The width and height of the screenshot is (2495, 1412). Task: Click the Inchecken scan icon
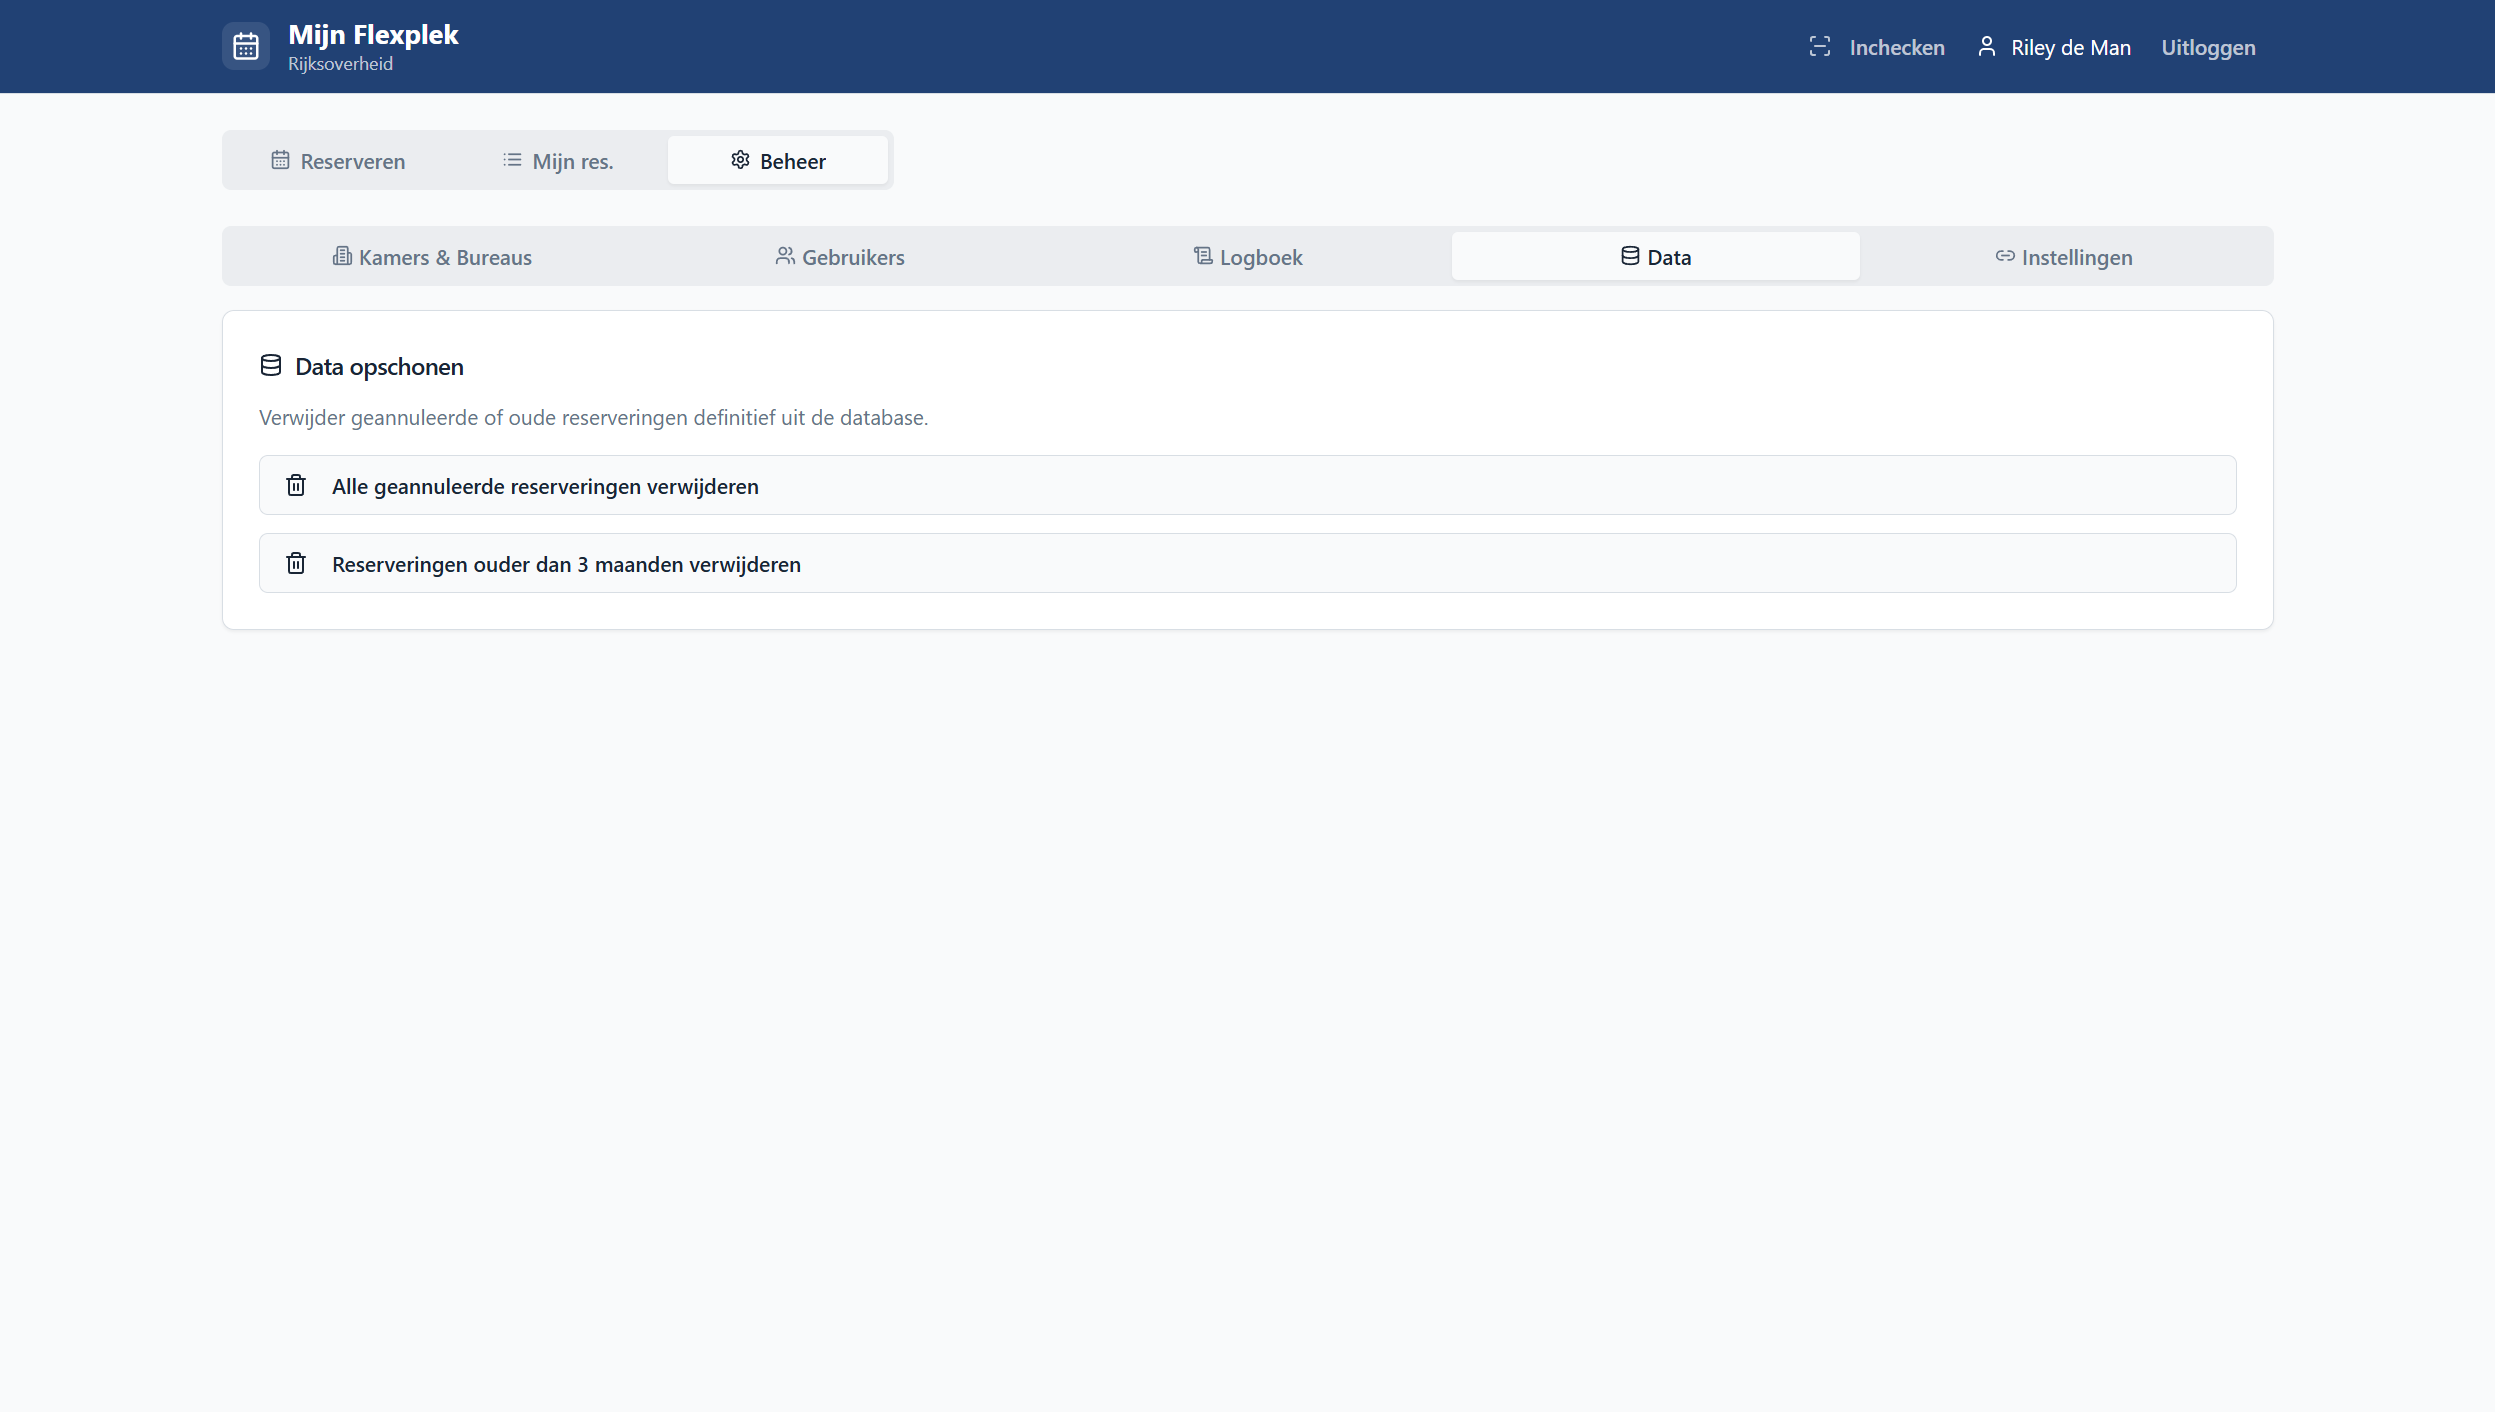click(x=1820, y=47)
